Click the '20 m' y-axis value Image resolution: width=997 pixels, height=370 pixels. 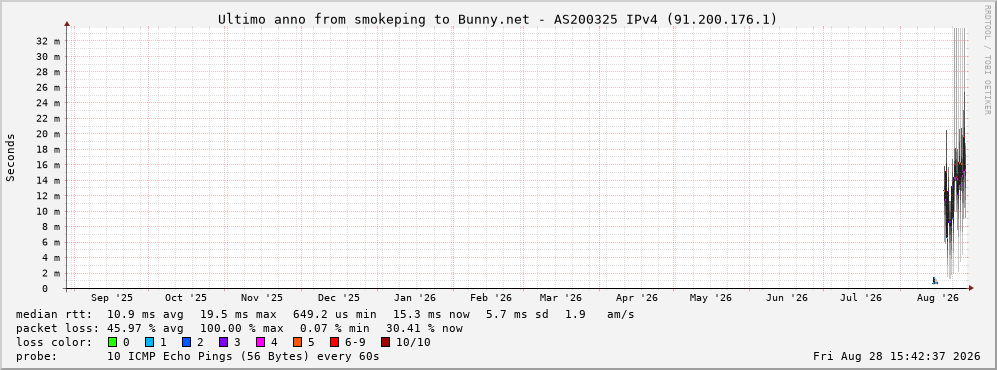48,134
